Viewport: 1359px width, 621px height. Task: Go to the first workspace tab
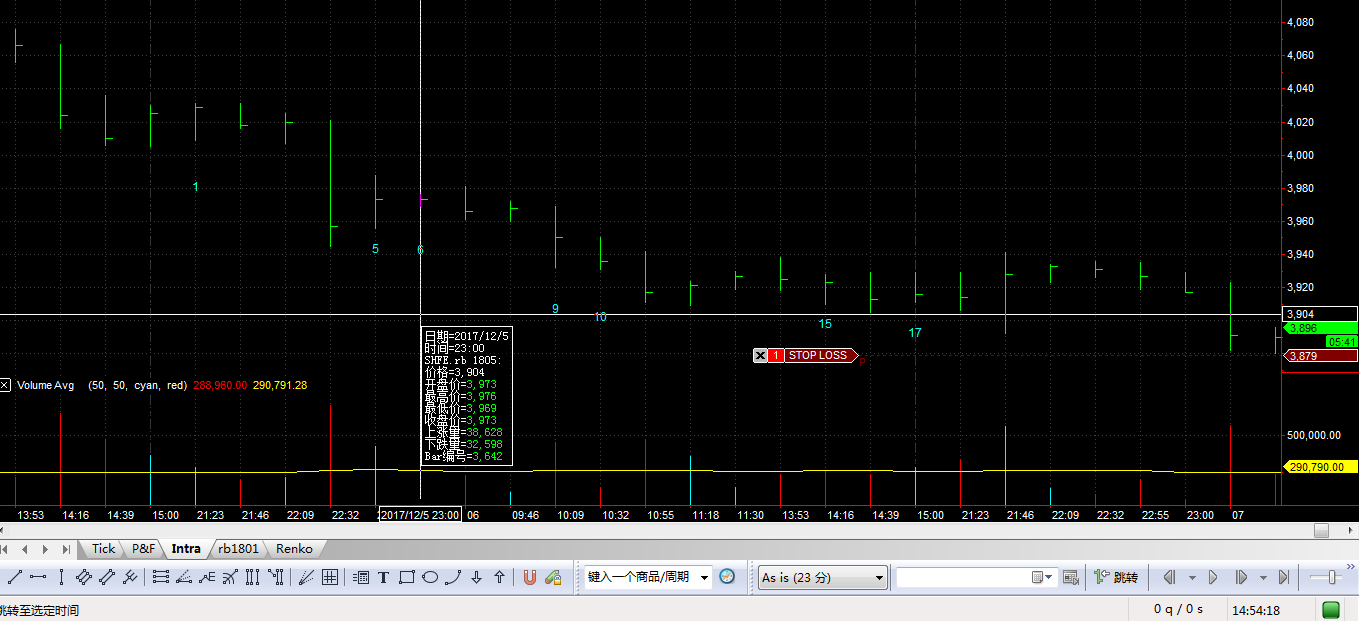pos(6,549)
